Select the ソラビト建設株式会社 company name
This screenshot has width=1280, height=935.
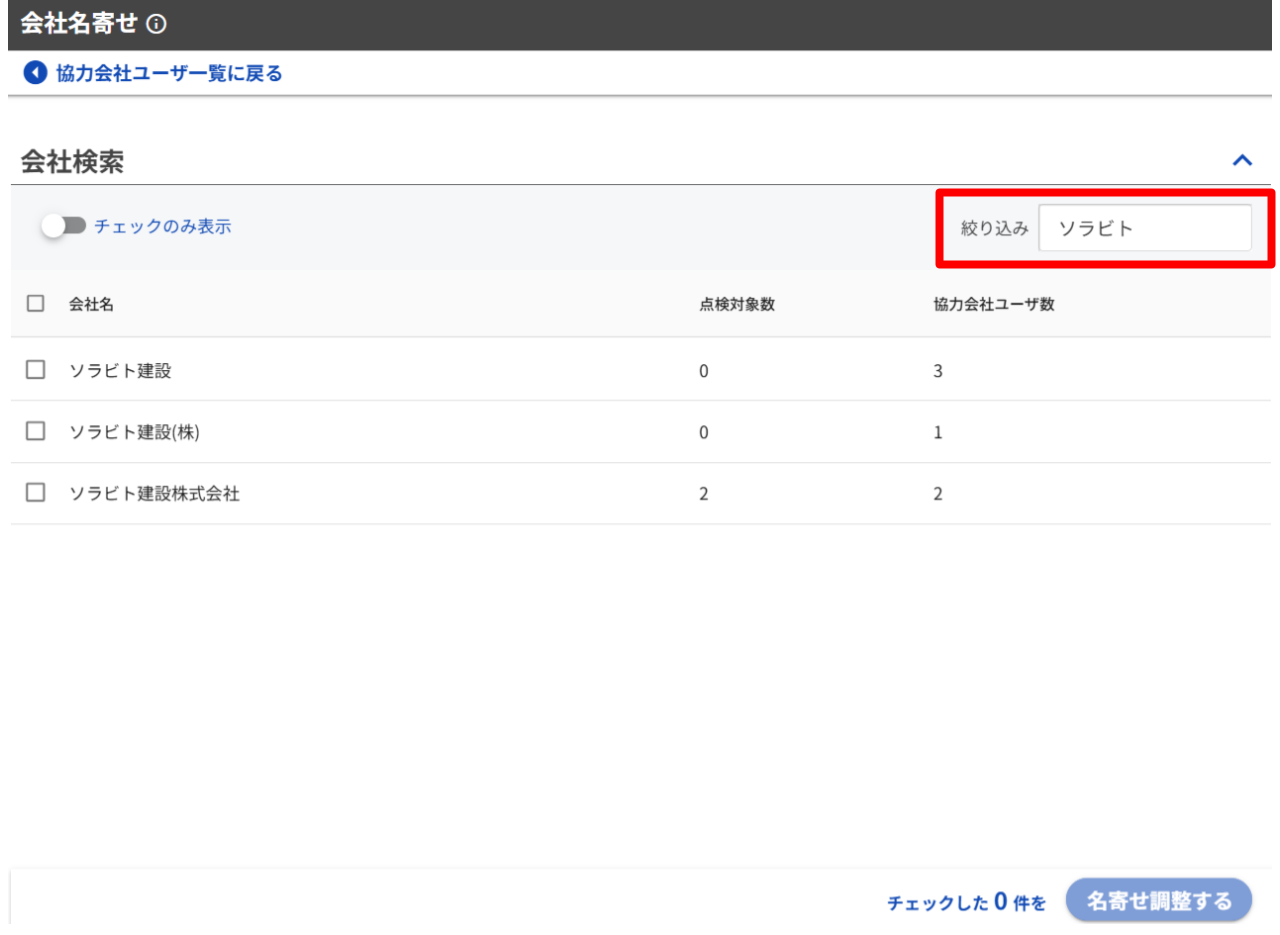[154, 493]
